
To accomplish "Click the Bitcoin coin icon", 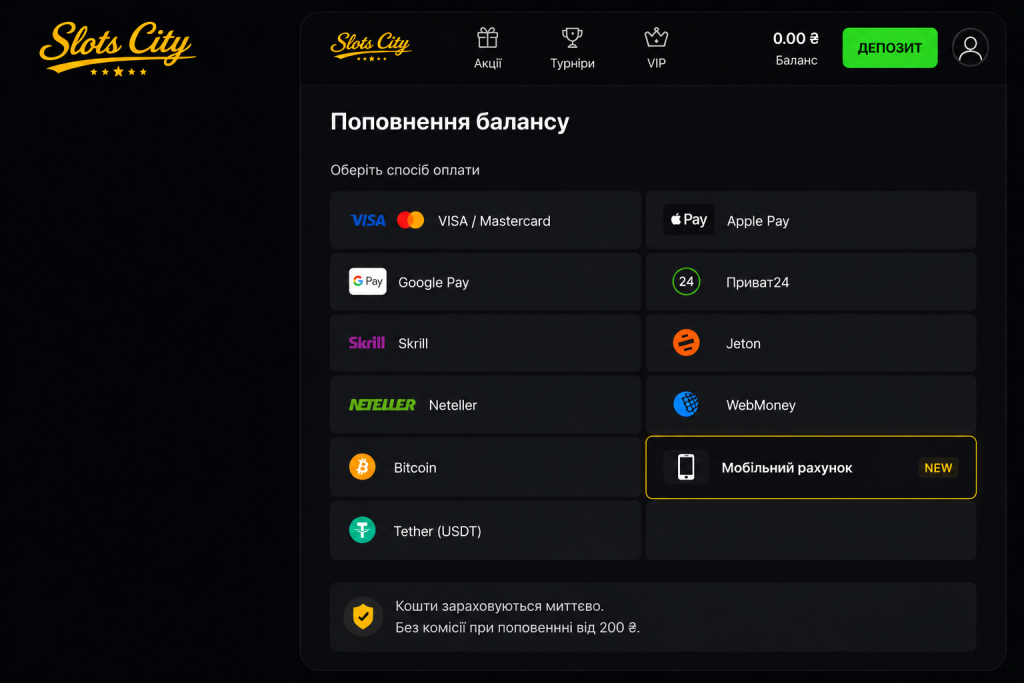I will click(x=362, y=467).
